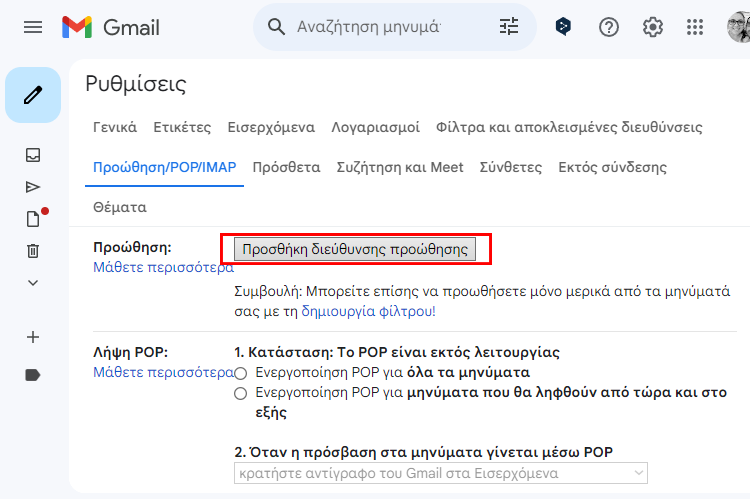Click the Gmail logo
Viewport: 750px width, 500px height.
coord(110,27)
